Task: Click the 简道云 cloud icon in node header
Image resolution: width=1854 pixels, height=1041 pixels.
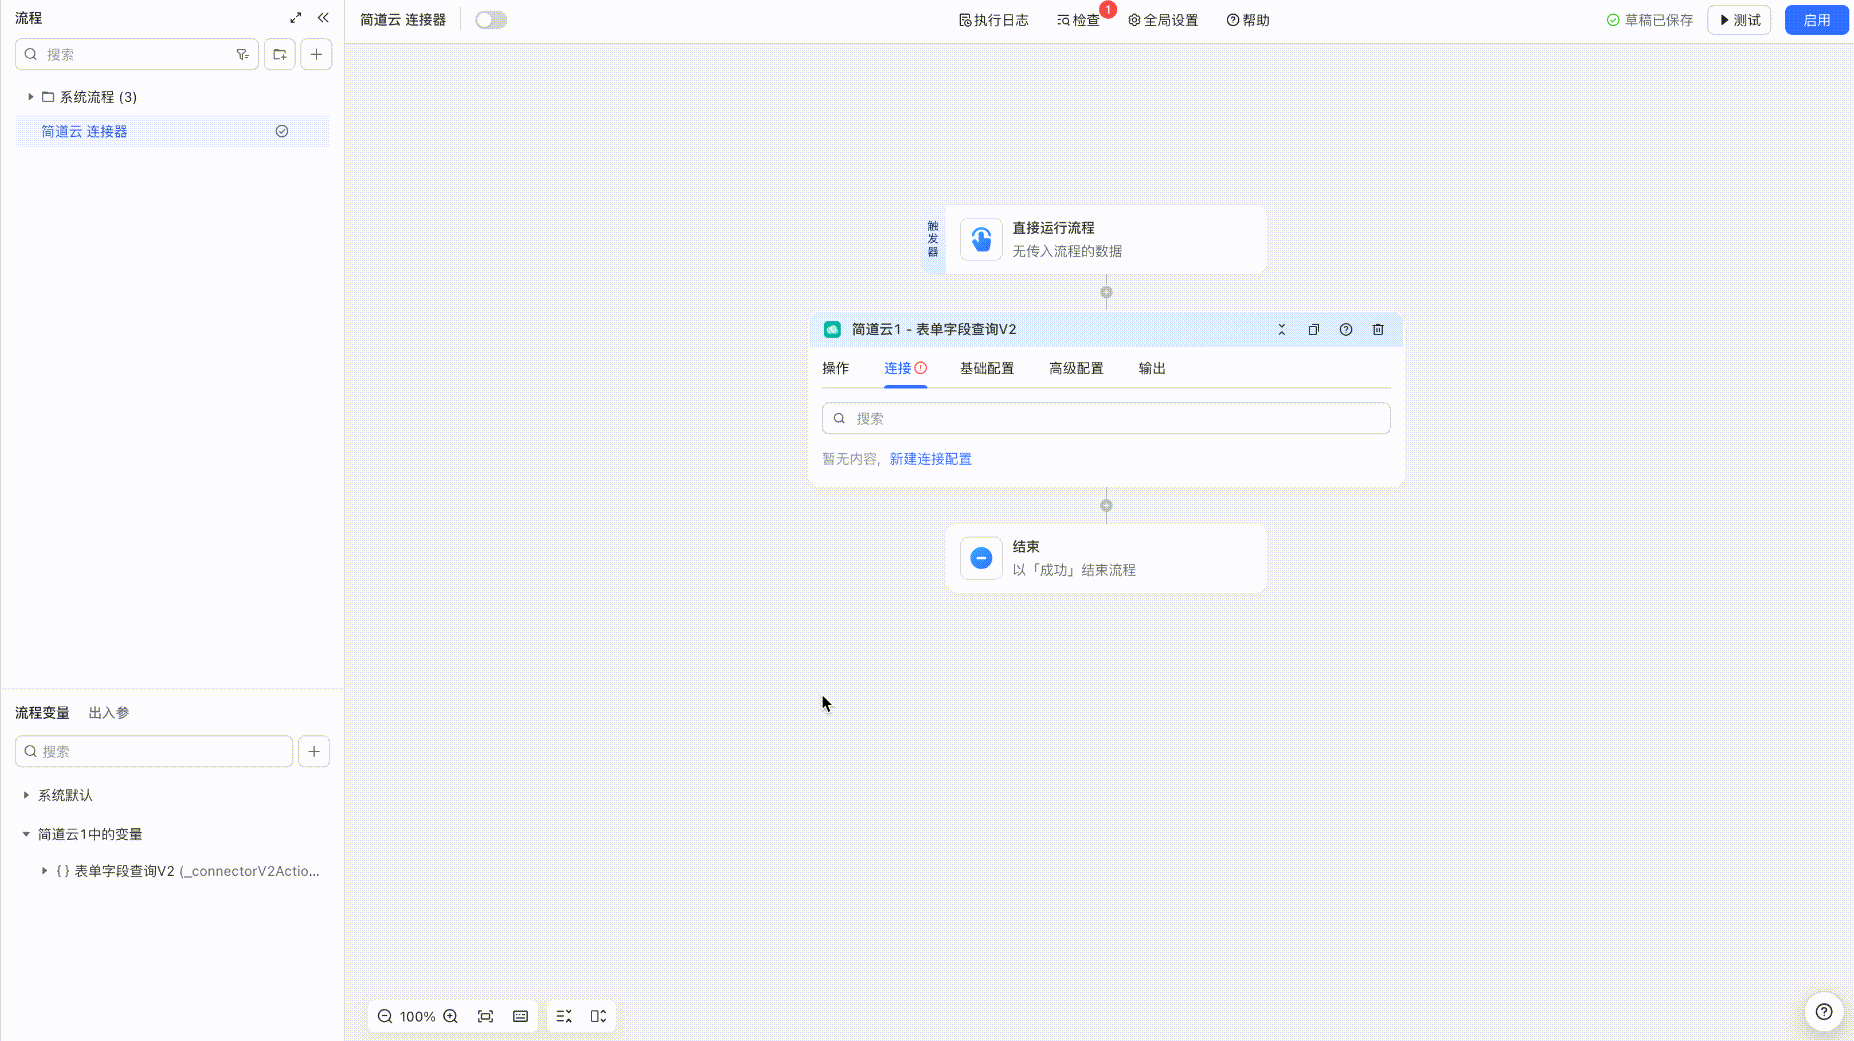Action: coord(832,329)
